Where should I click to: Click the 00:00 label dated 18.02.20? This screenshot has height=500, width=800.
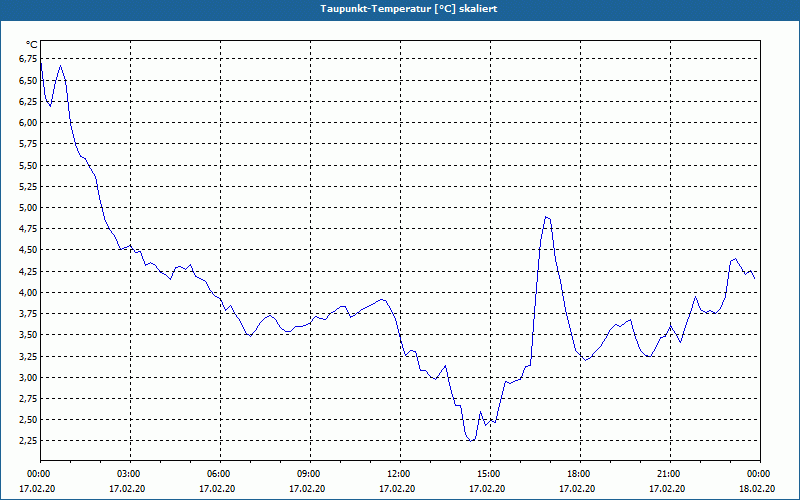[760, 474]
